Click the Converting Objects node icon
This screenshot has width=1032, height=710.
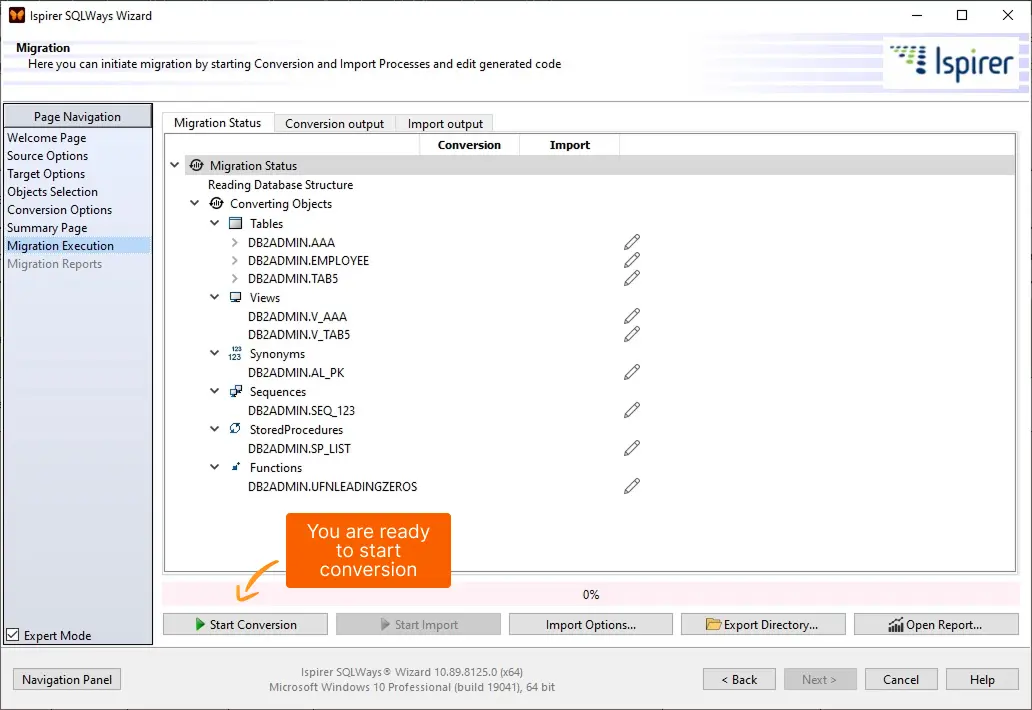tap(216, 203)
